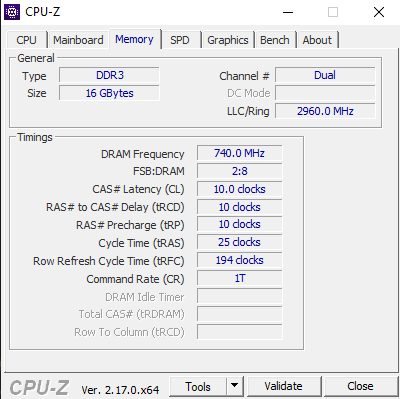Open the Tools dropdown arrow
This screenshot has width=400, height=399.
click(235, 386)
